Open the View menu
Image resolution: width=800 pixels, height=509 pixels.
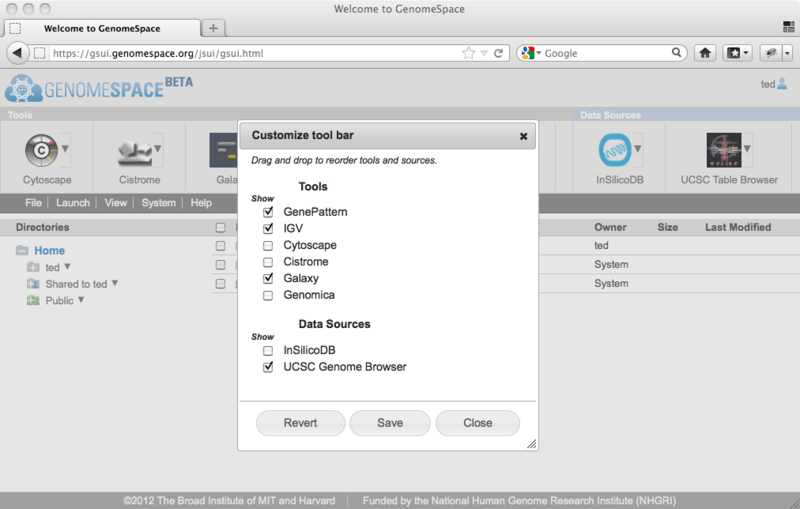(116, 202)
